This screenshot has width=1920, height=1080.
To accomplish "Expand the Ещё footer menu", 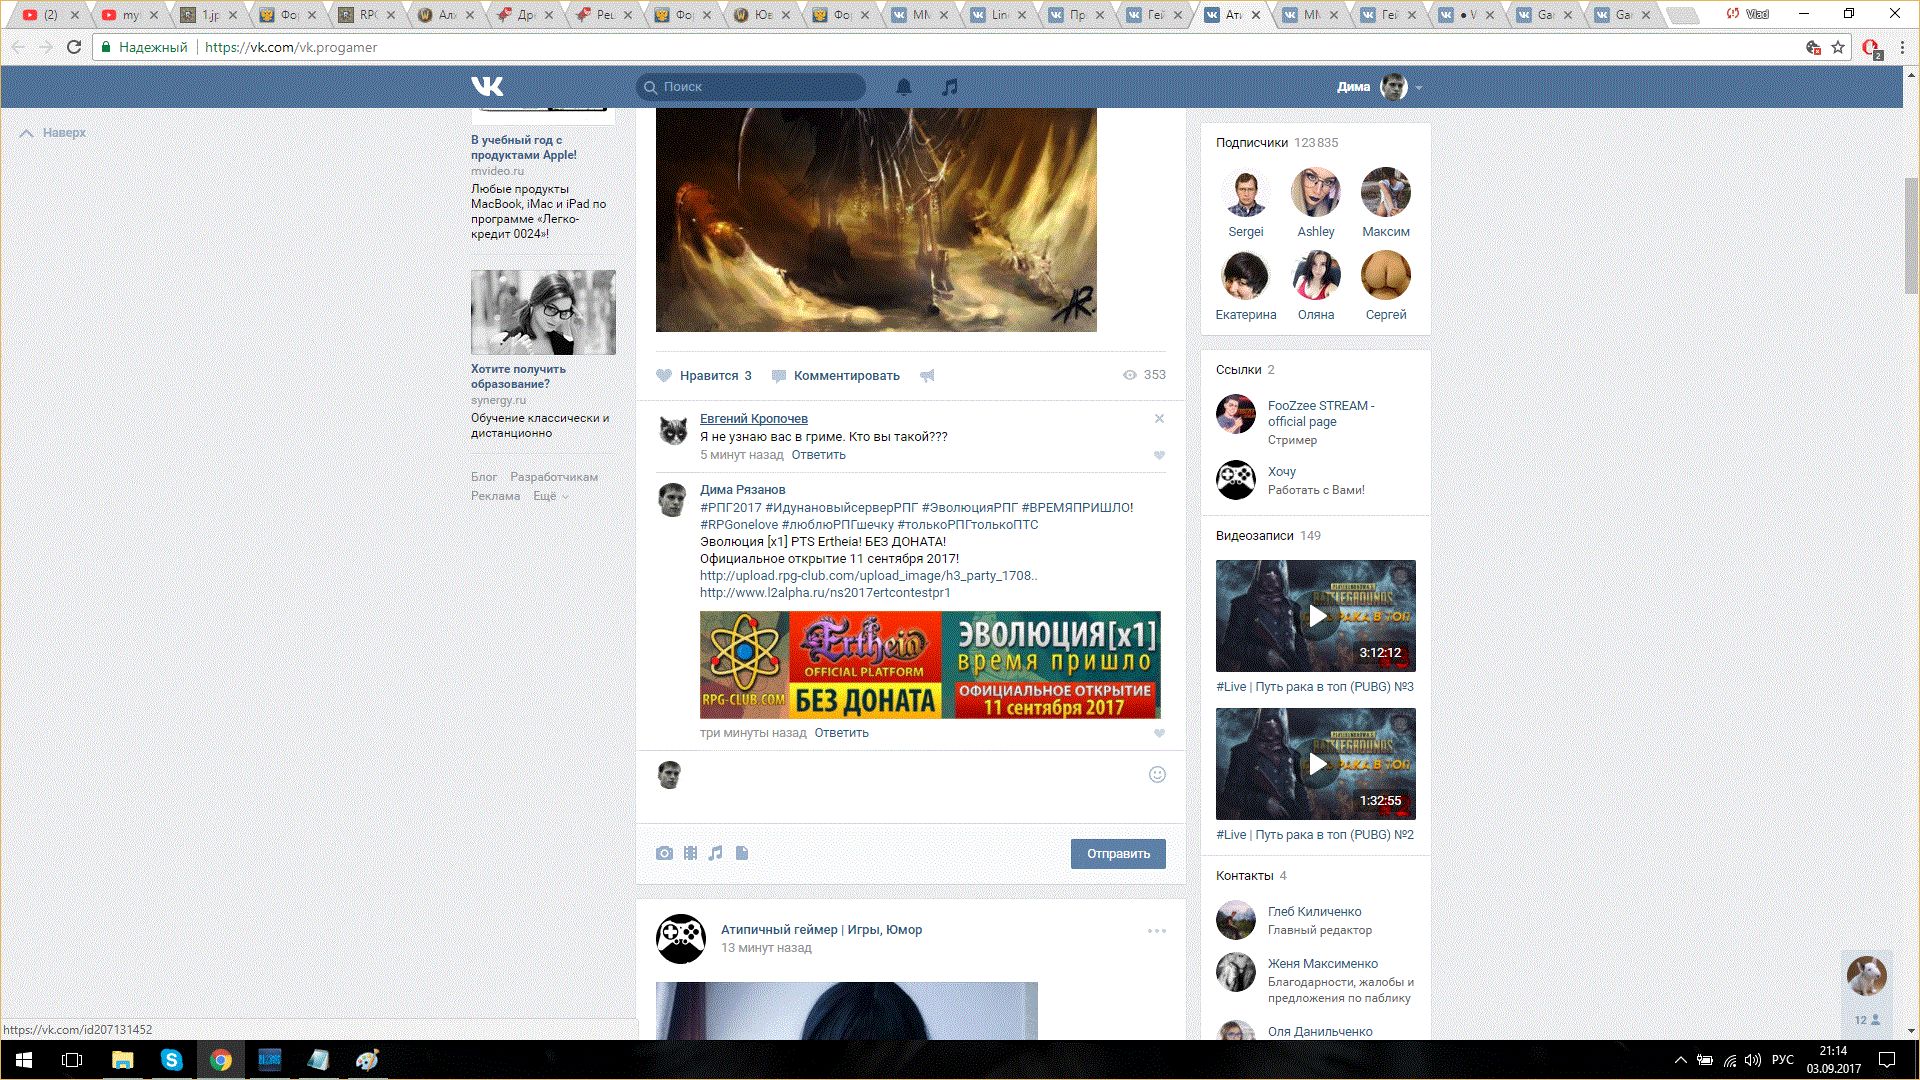I will click(549, 496).
